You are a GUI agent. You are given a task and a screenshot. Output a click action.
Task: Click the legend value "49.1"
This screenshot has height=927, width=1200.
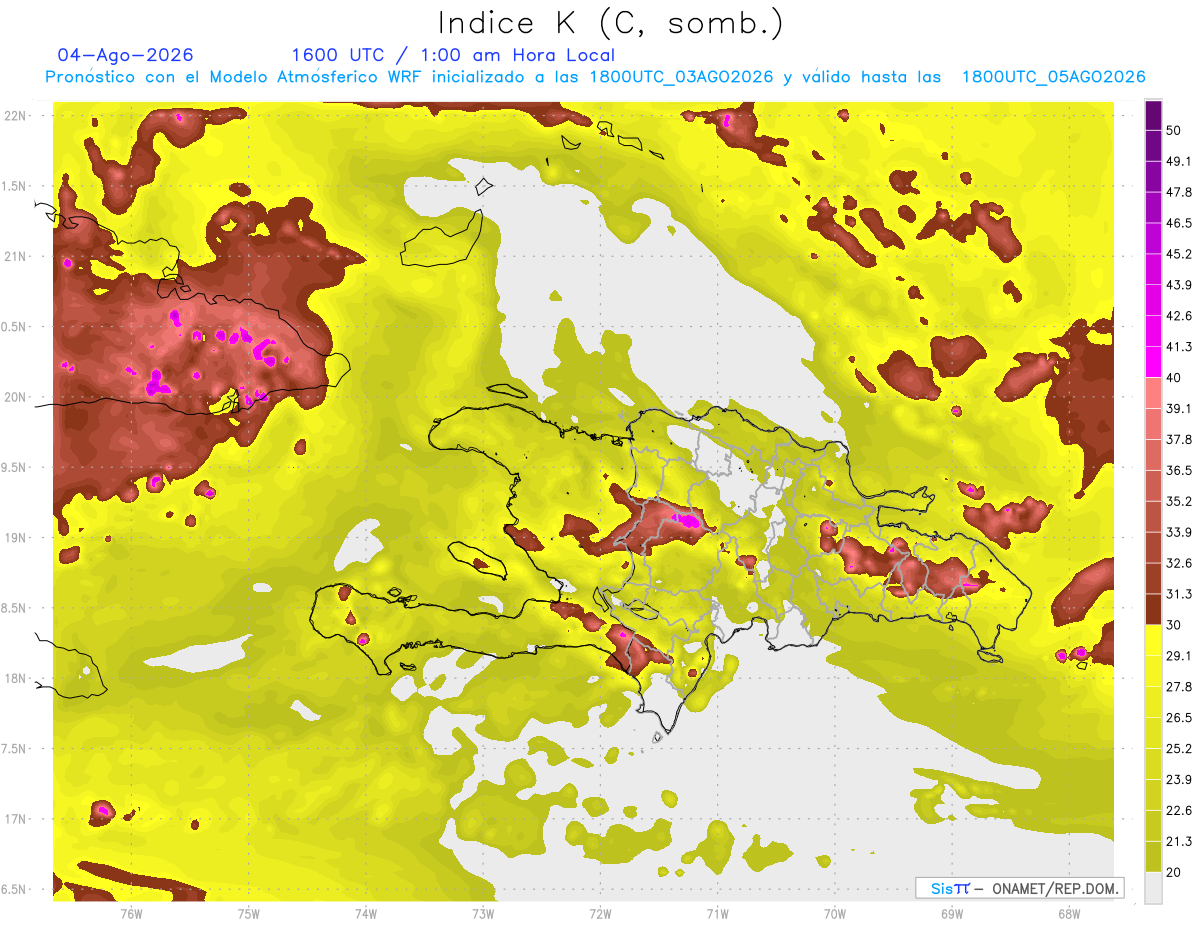1180,161
